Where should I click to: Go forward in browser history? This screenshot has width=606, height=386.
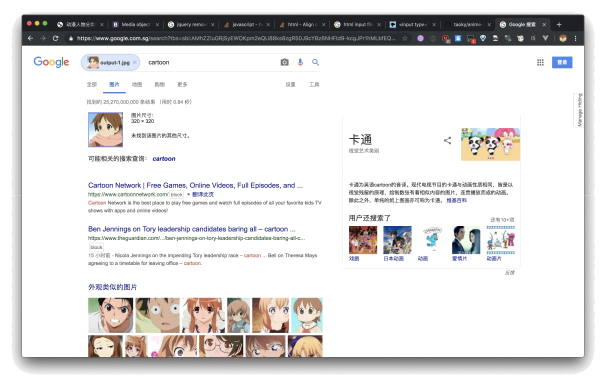[43, 38]
